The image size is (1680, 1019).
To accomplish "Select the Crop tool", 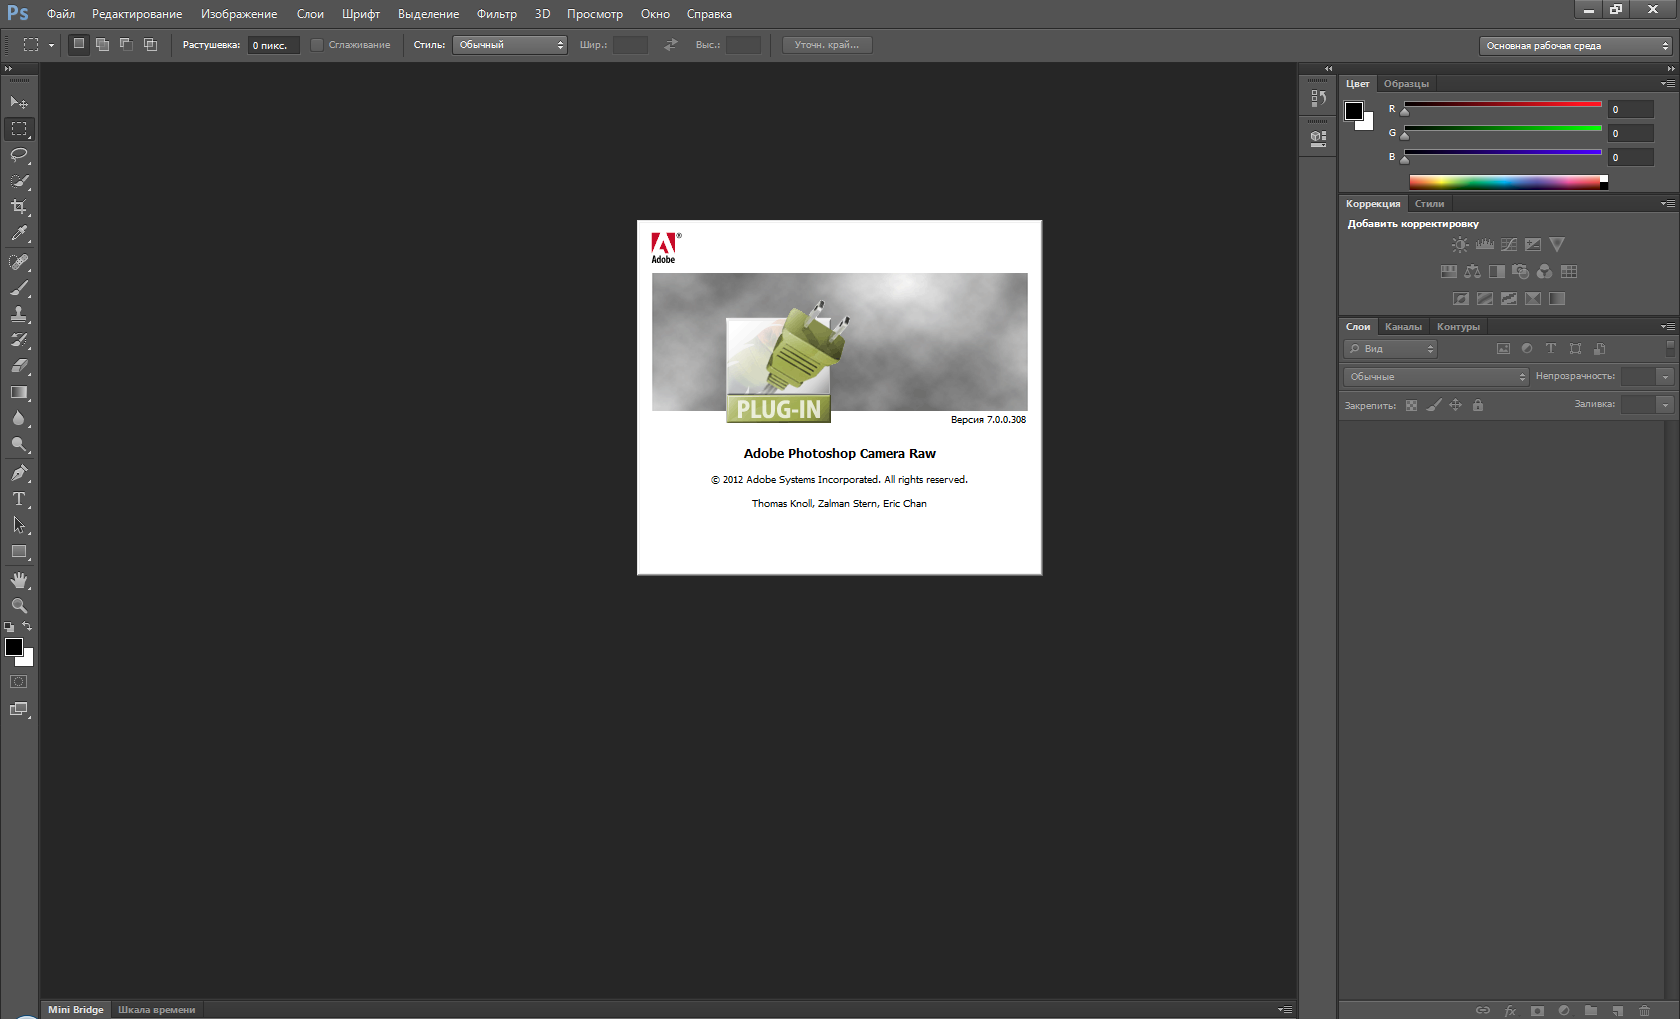I will [19, 207].
